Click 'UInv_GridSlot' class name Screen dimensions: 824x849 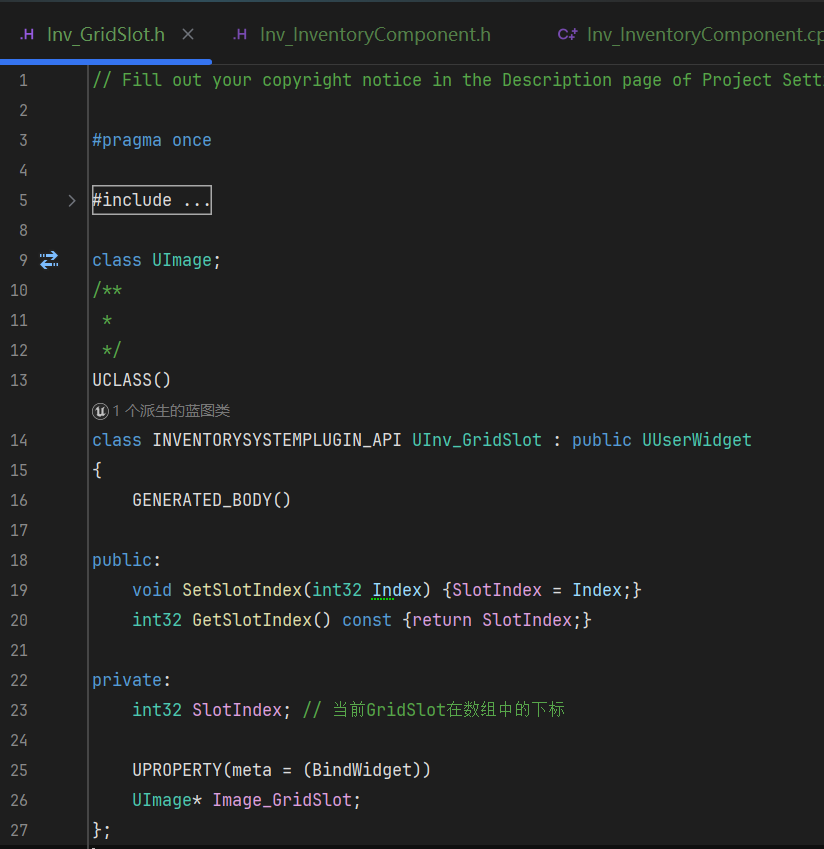pos(477,440)
